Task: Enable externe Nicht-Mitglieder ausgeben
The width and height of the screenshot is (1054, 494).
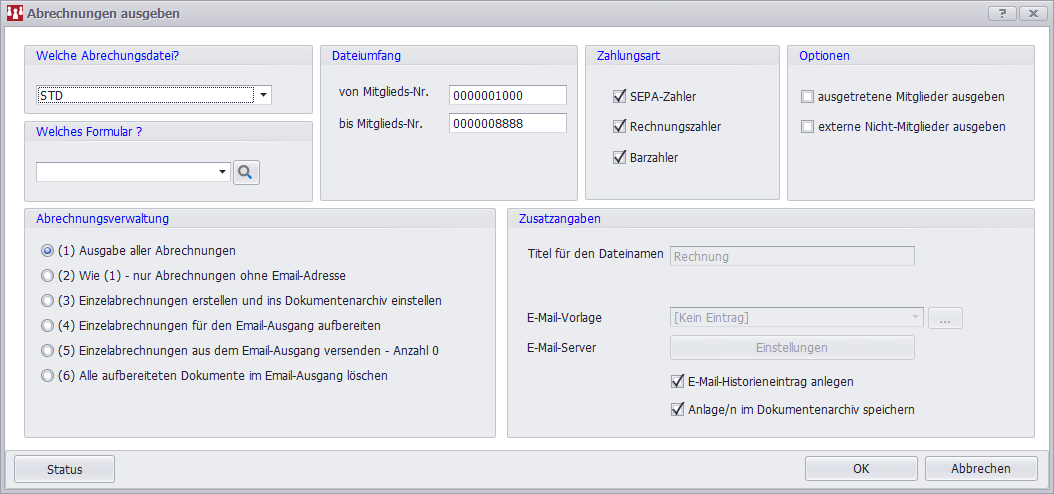Action: point(807,127)
